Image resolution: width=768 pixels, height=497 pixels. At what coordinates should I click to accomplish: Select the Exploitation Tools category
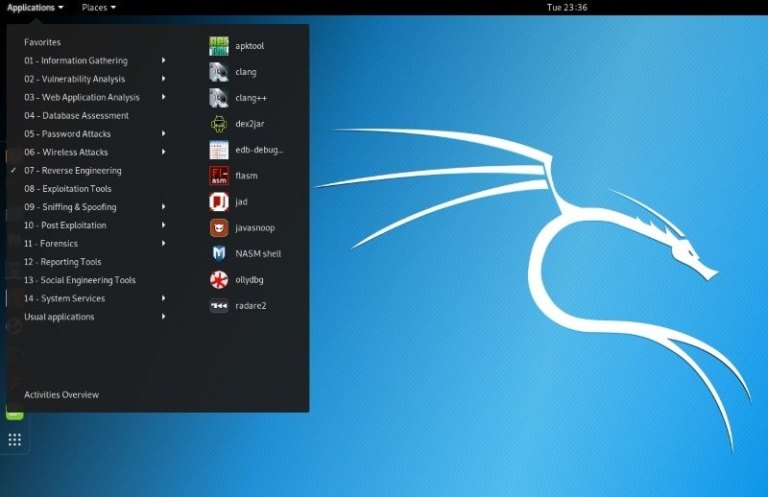[68, 189]
